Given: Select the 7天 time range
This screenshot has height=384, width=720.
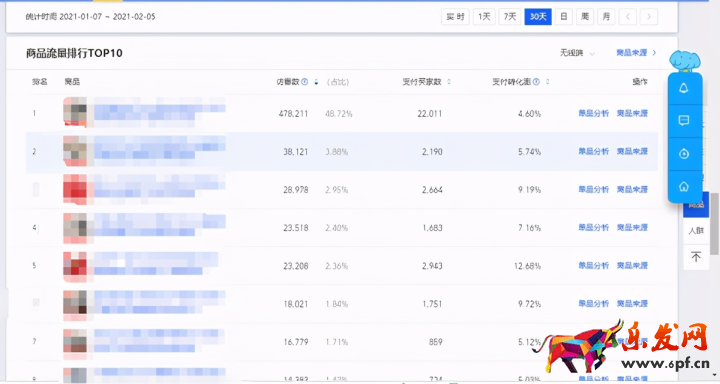Looking at the screenshot, I should pos(510,17).
